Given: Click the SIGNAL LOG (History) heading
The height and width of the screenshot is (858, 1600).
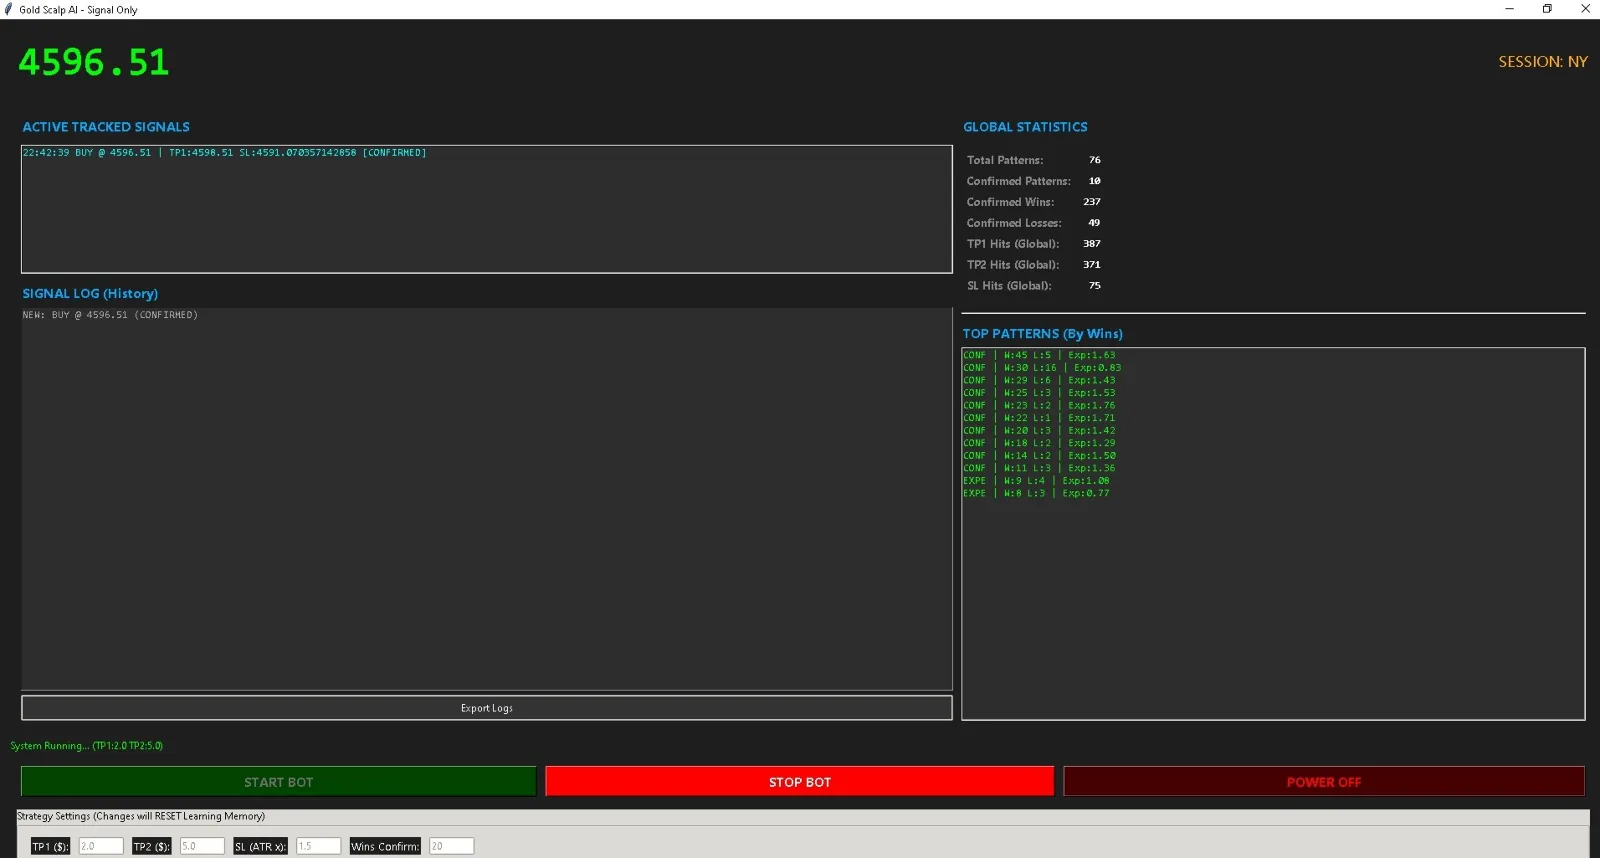Looking at the screenshot, I should pos(90,294).
